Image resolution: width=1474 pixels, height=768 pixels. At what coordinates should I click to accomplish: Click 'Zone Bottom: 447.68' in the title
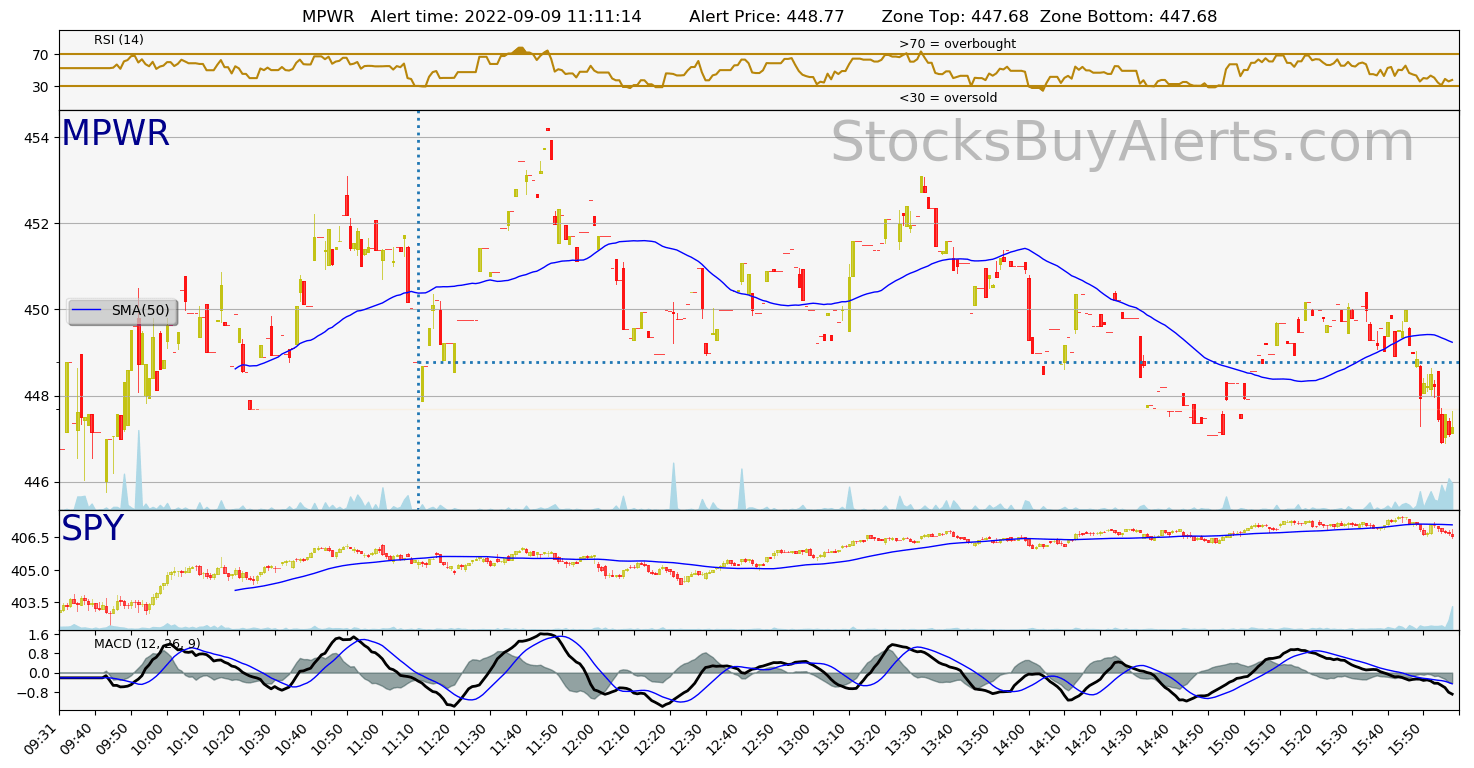[x=1129, y=17]
